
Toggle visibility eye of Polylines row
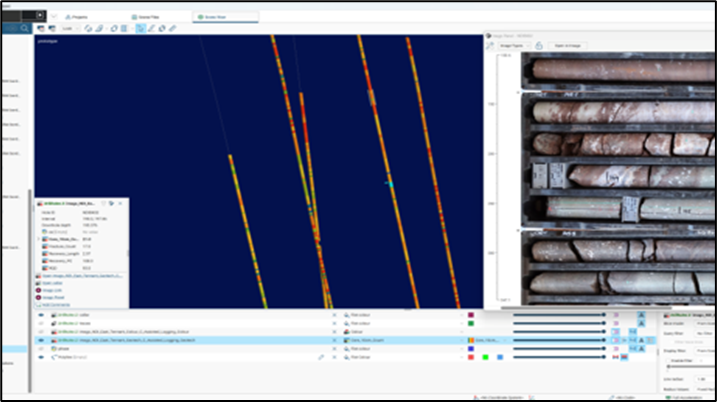41,357
